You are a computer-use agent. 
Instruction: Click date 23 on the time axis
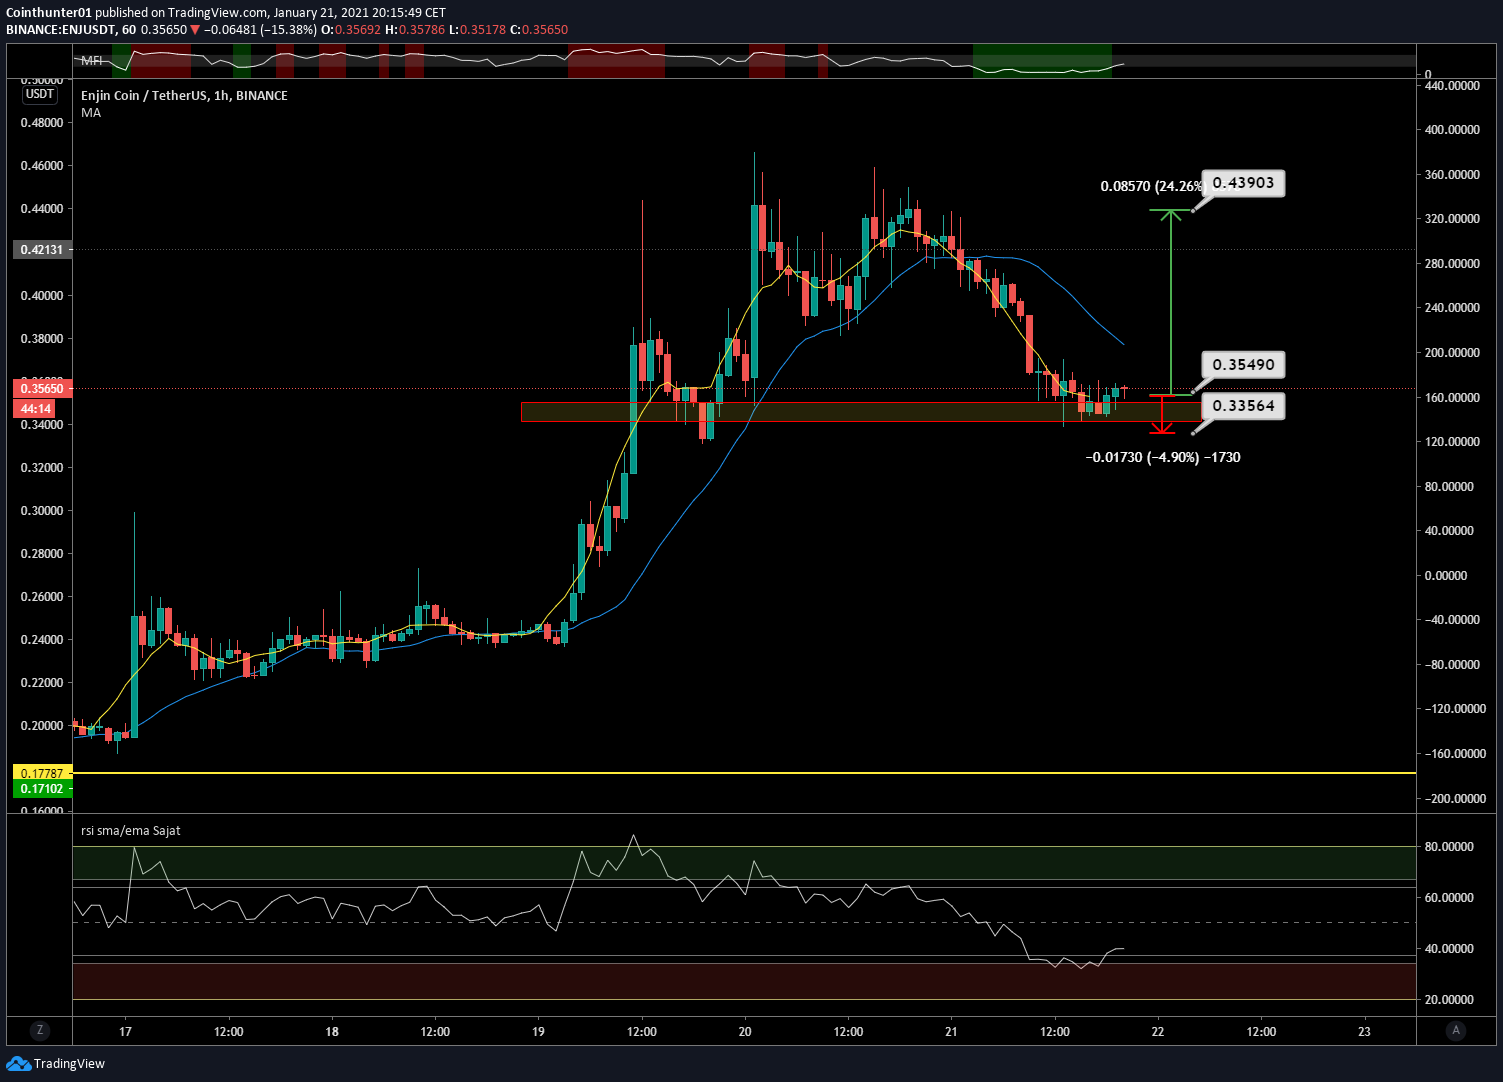(1364, 1031)
